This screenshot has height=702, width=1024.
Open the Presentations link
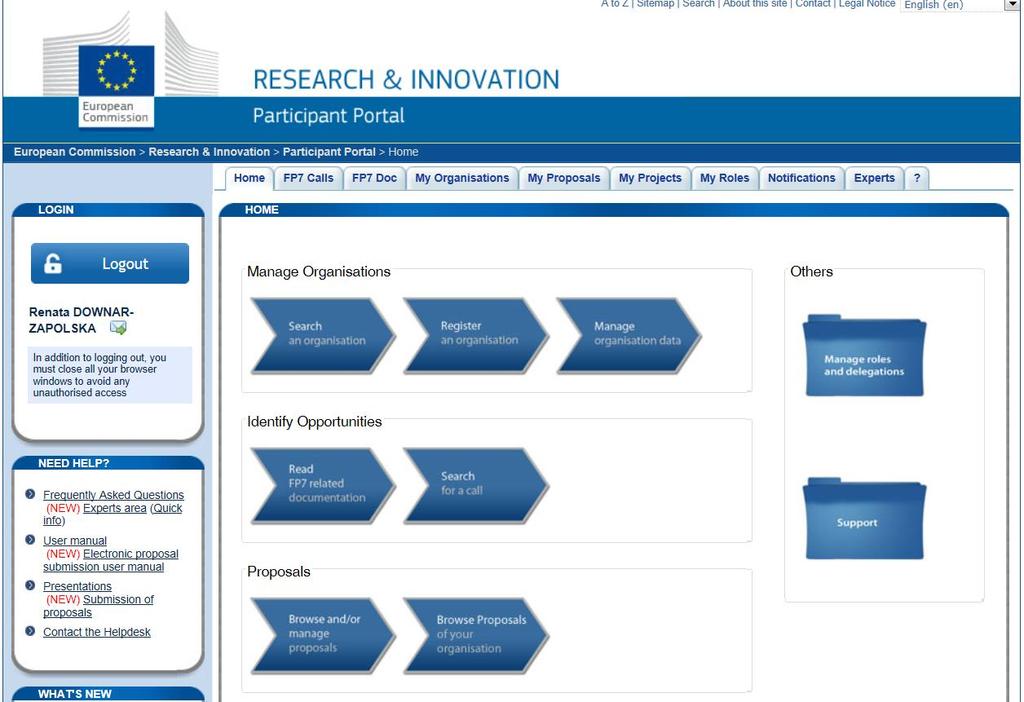pos(77,586)
